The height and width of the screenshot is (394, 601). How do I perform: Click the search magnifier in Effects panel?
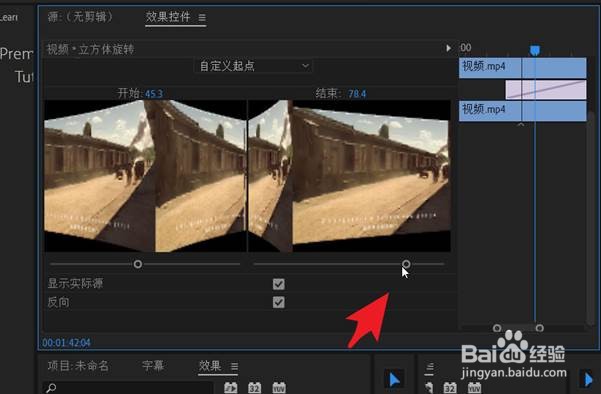(x=50, y=388)
